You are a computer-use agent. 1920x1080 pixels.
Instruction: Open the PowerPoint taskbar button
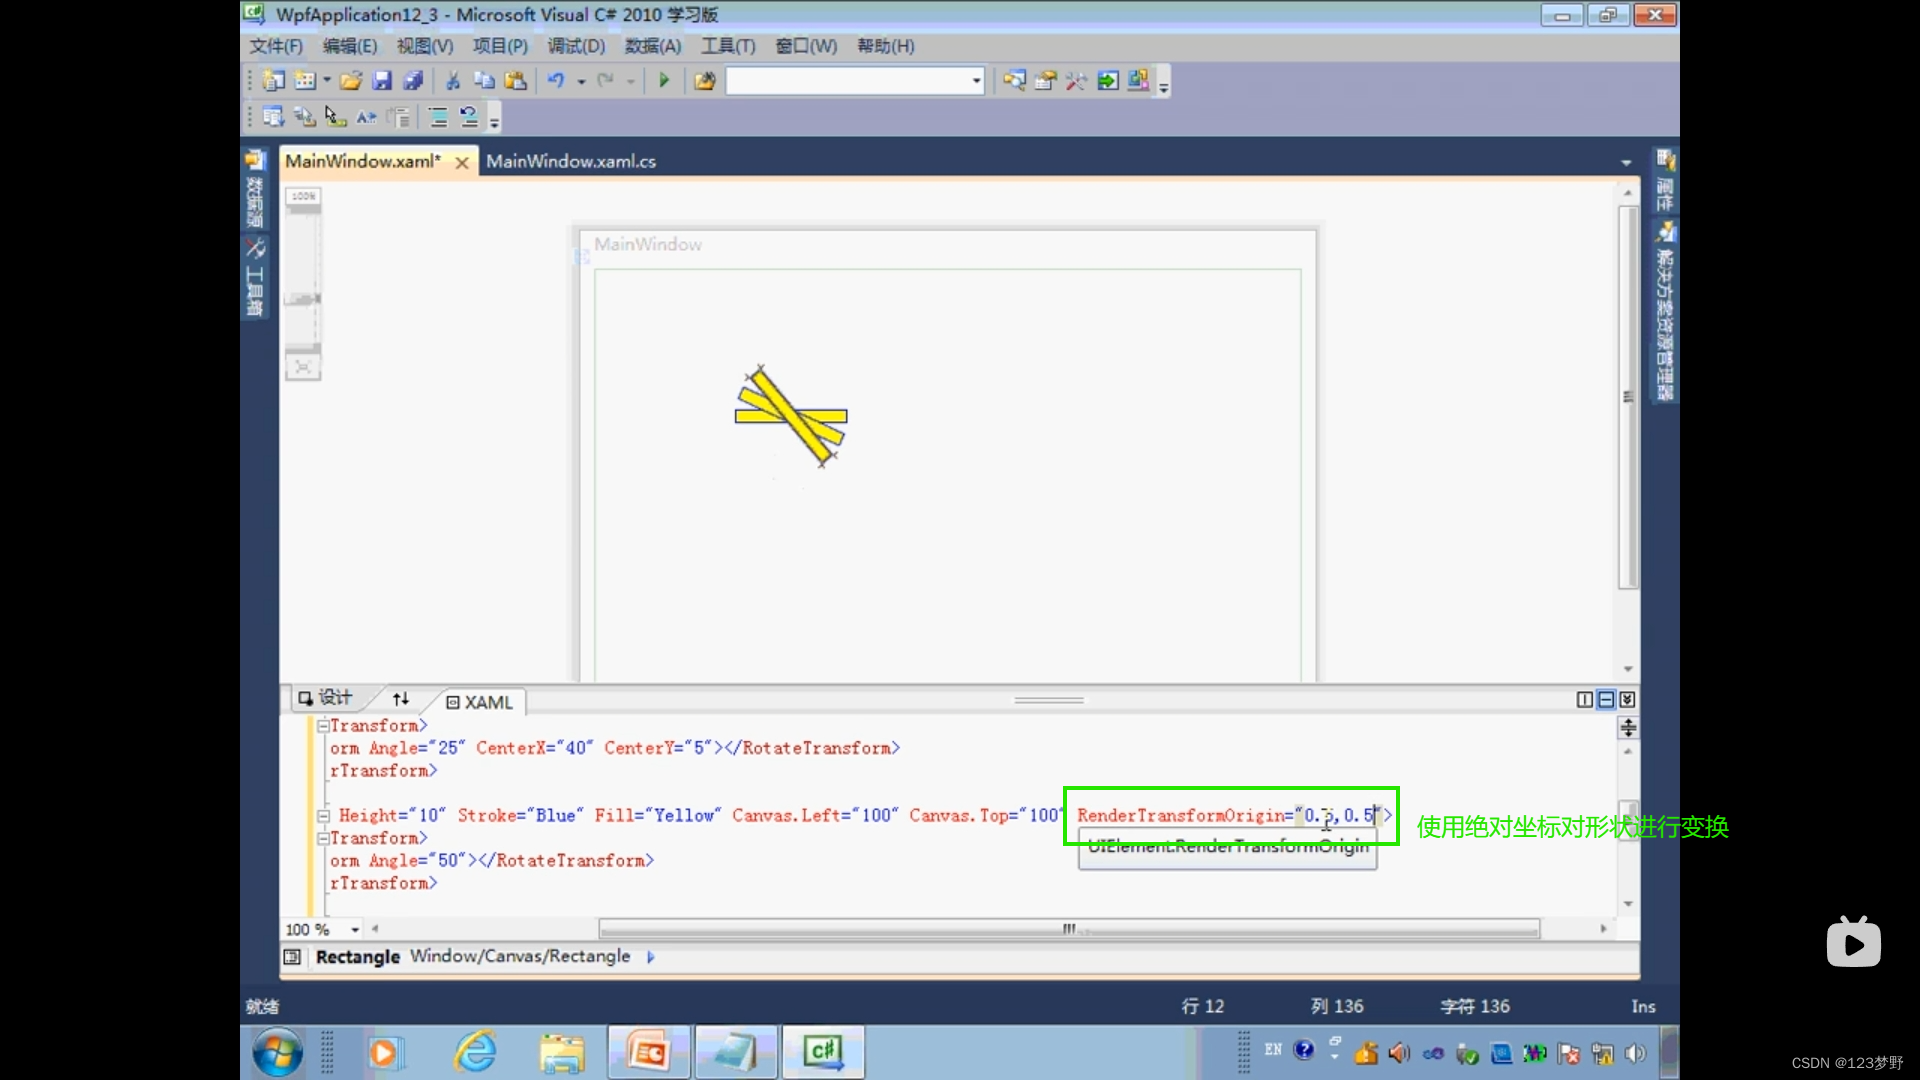click(x=649, y=1052)
